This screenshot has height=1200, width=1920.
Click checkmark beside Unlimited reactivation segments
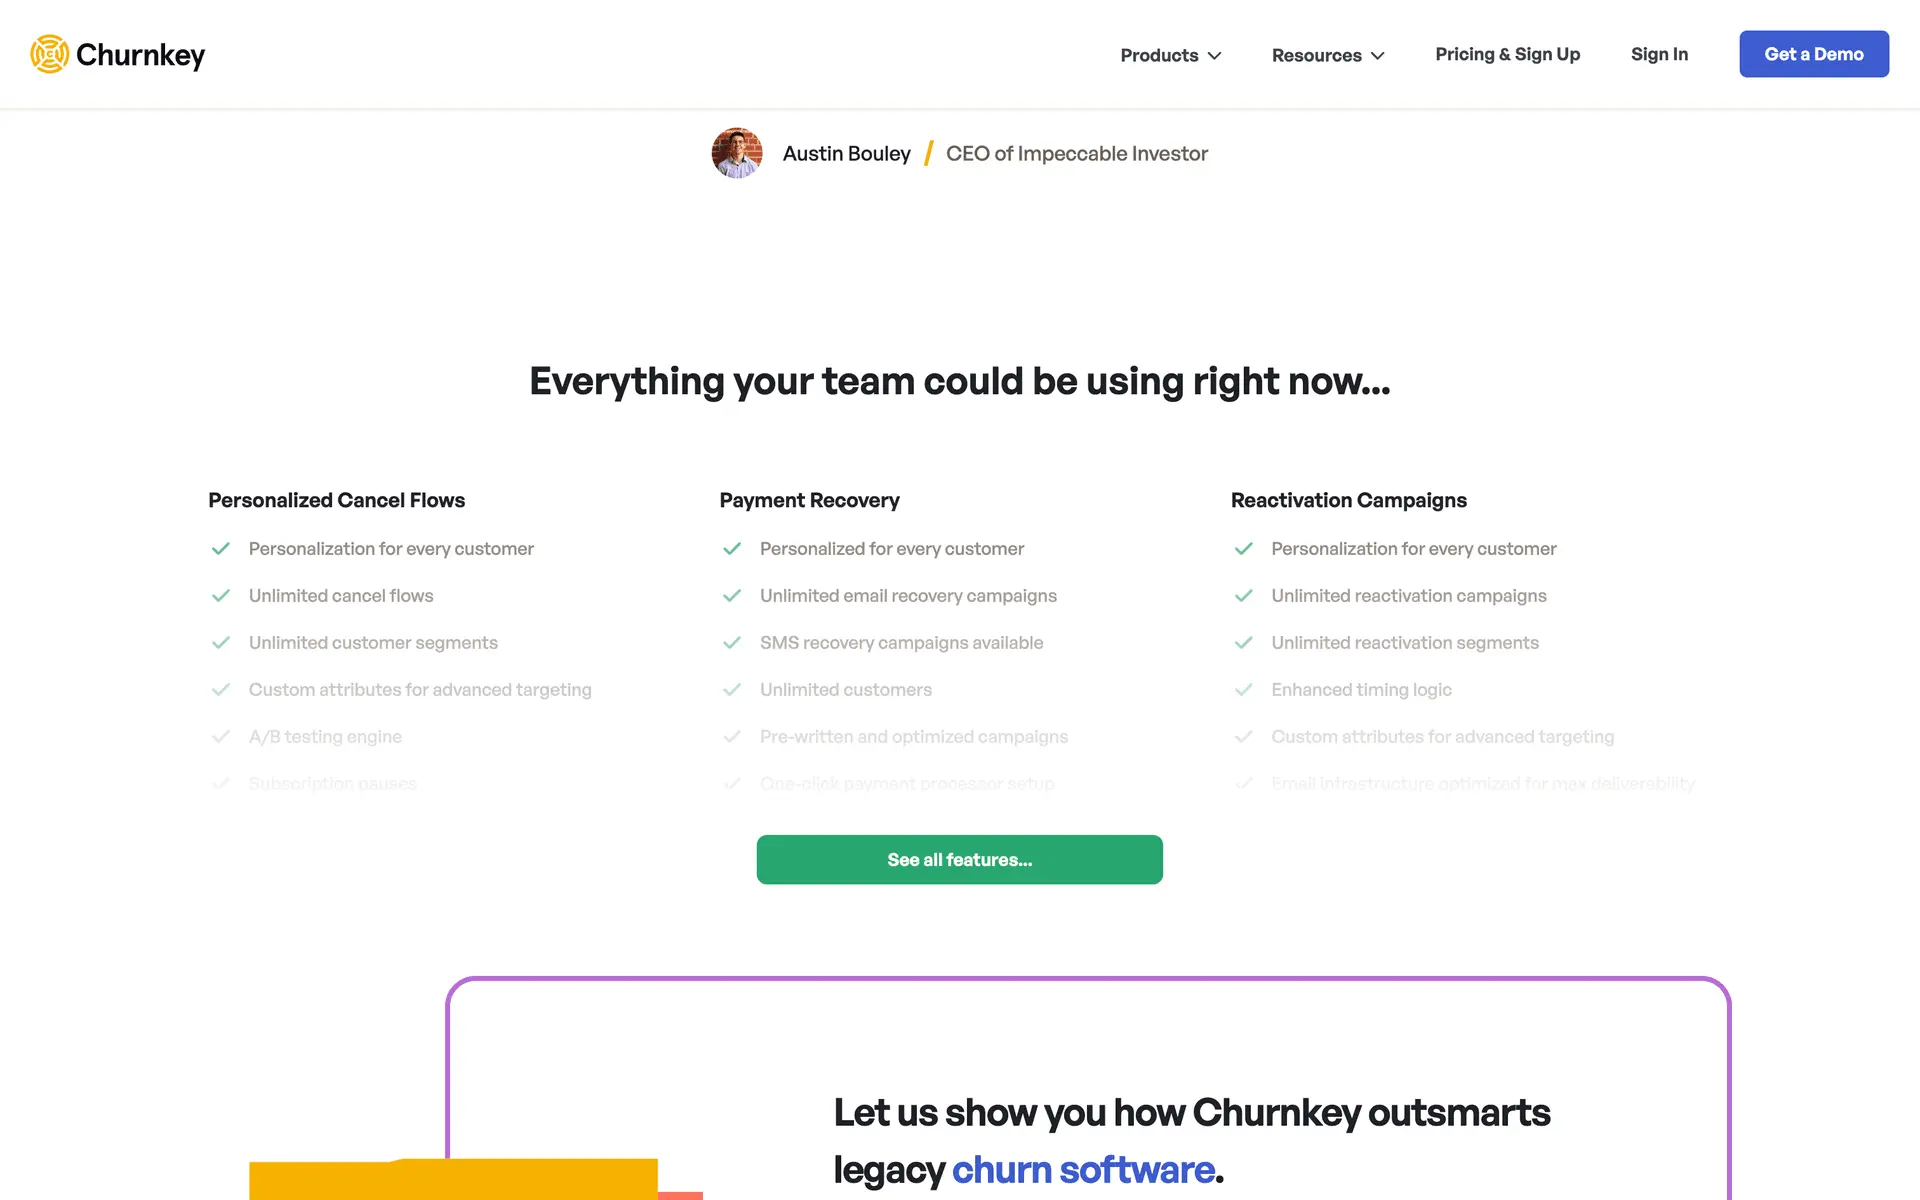tap(1244, 643)
